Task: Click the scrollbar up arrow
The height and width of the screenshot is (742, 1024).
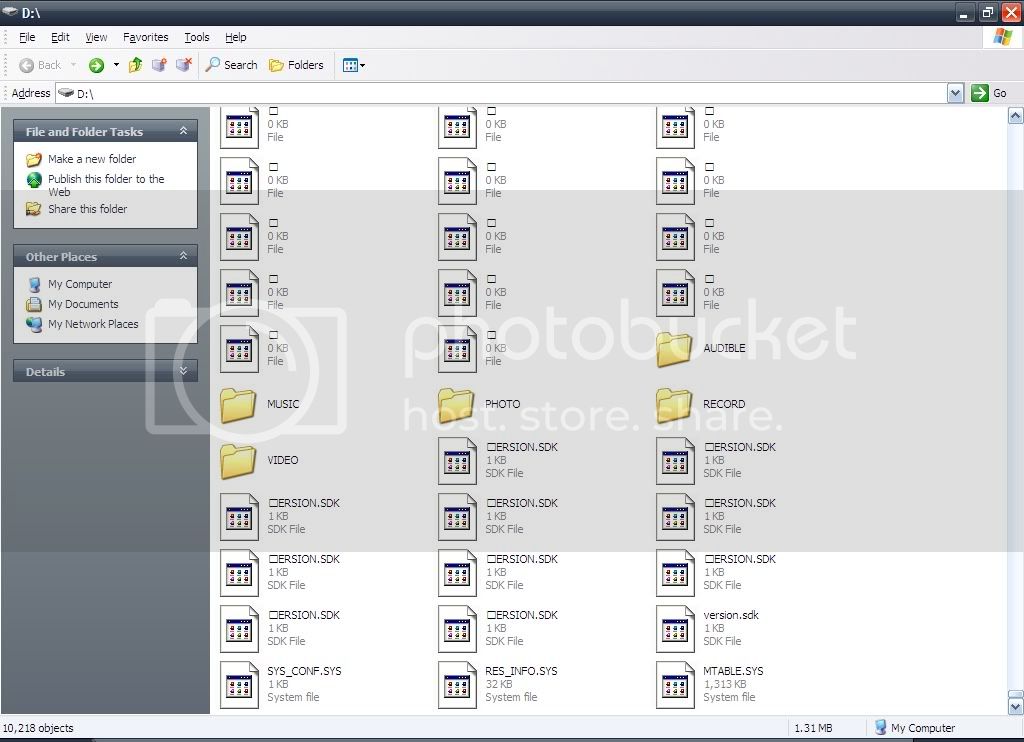Action: pyautogui.click(x=1016, y=116)
